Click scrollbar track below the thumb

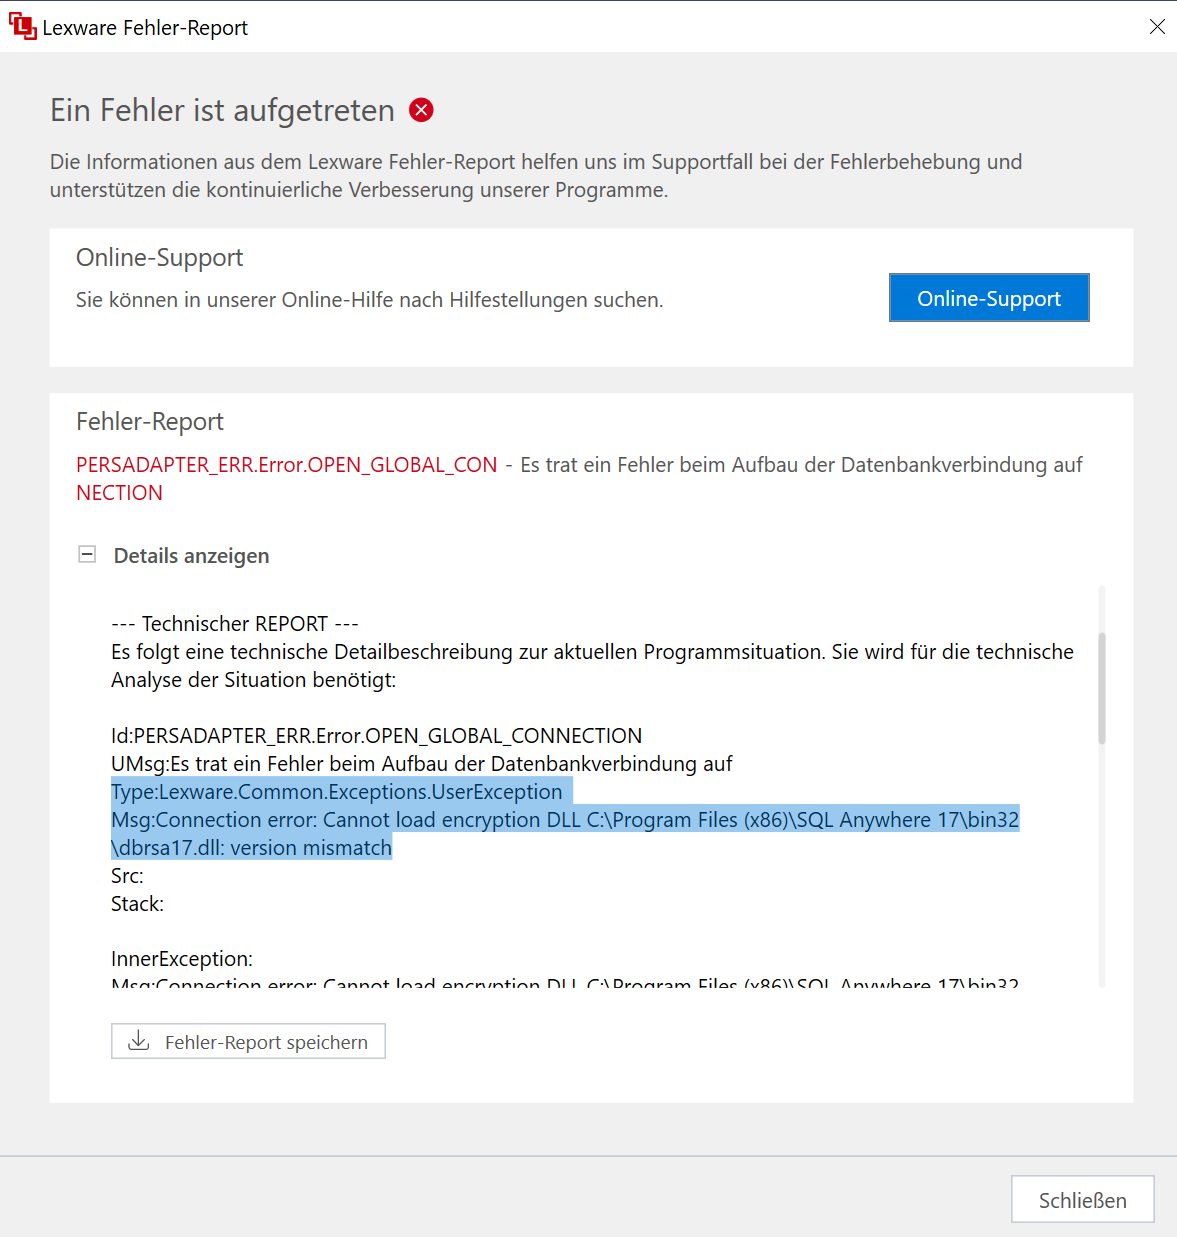tap(1102, 870)
